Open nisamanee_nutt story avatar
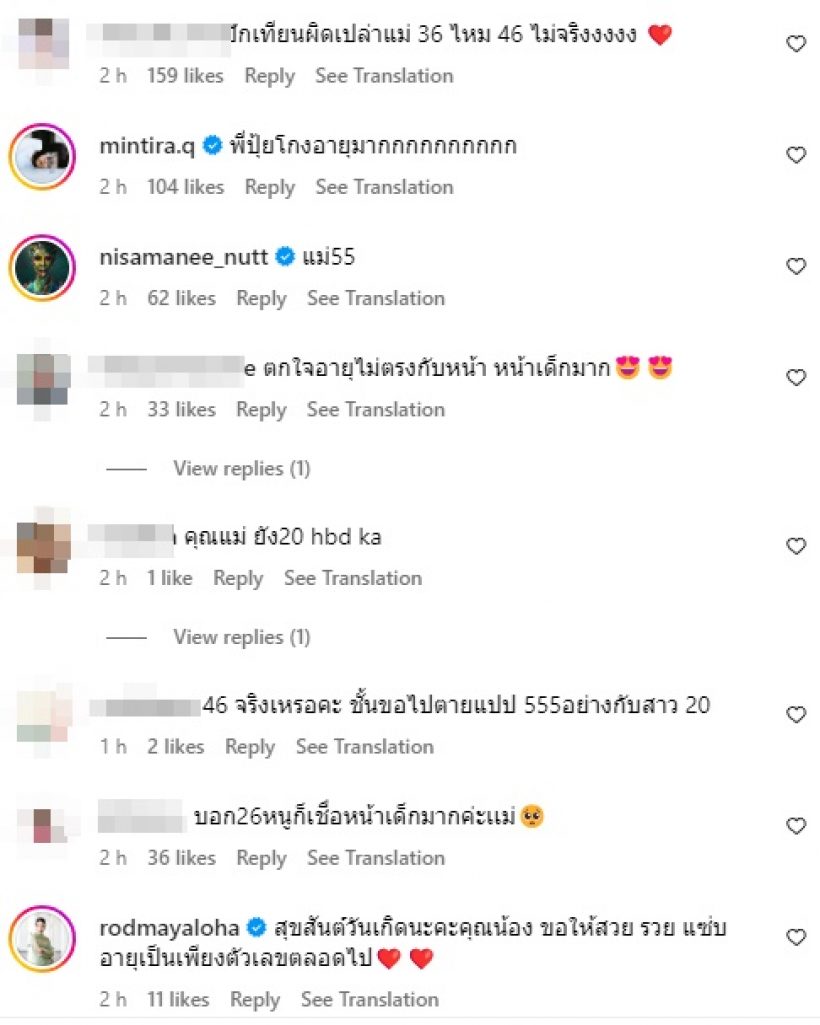The width and height of the screenshot is (820, 1025). click(42, 267)
